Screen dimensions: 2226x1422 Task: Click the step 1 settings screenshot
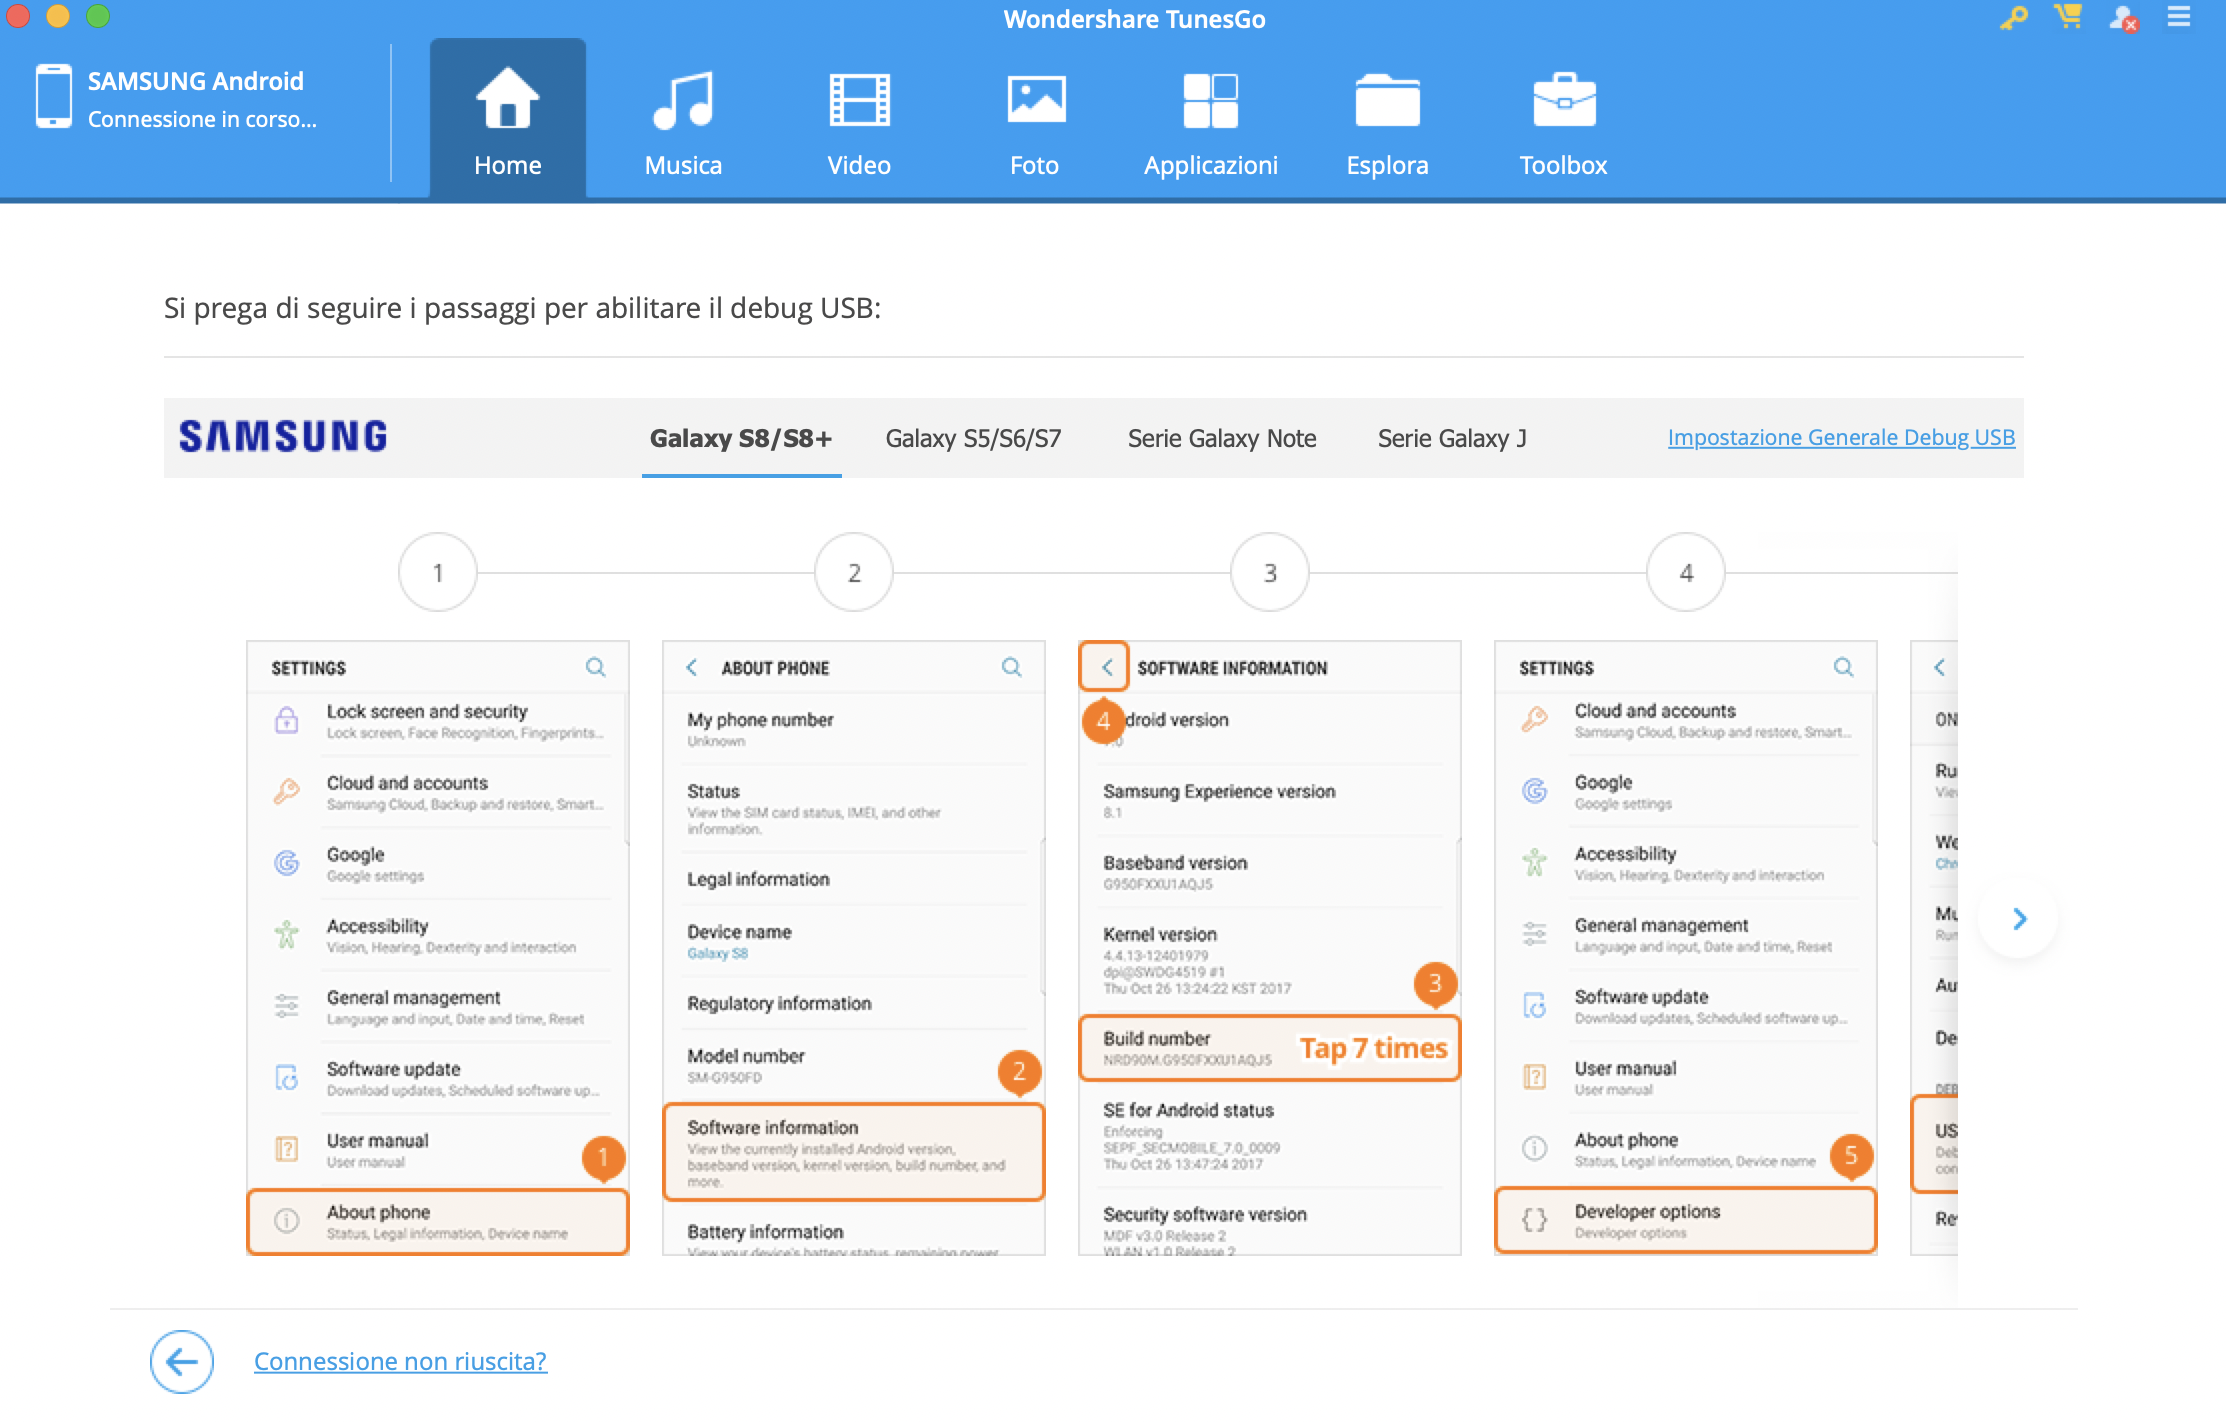coord(438,947)
